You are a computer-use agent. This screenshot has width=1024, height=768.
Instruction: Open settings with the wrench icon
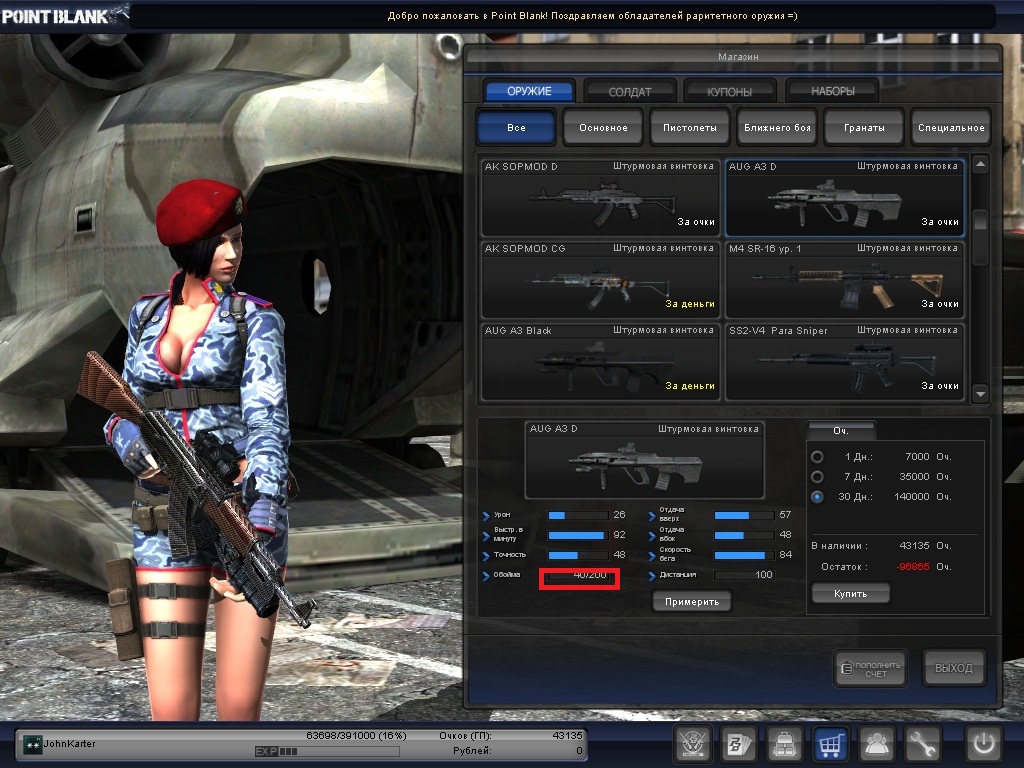[924, 744]
